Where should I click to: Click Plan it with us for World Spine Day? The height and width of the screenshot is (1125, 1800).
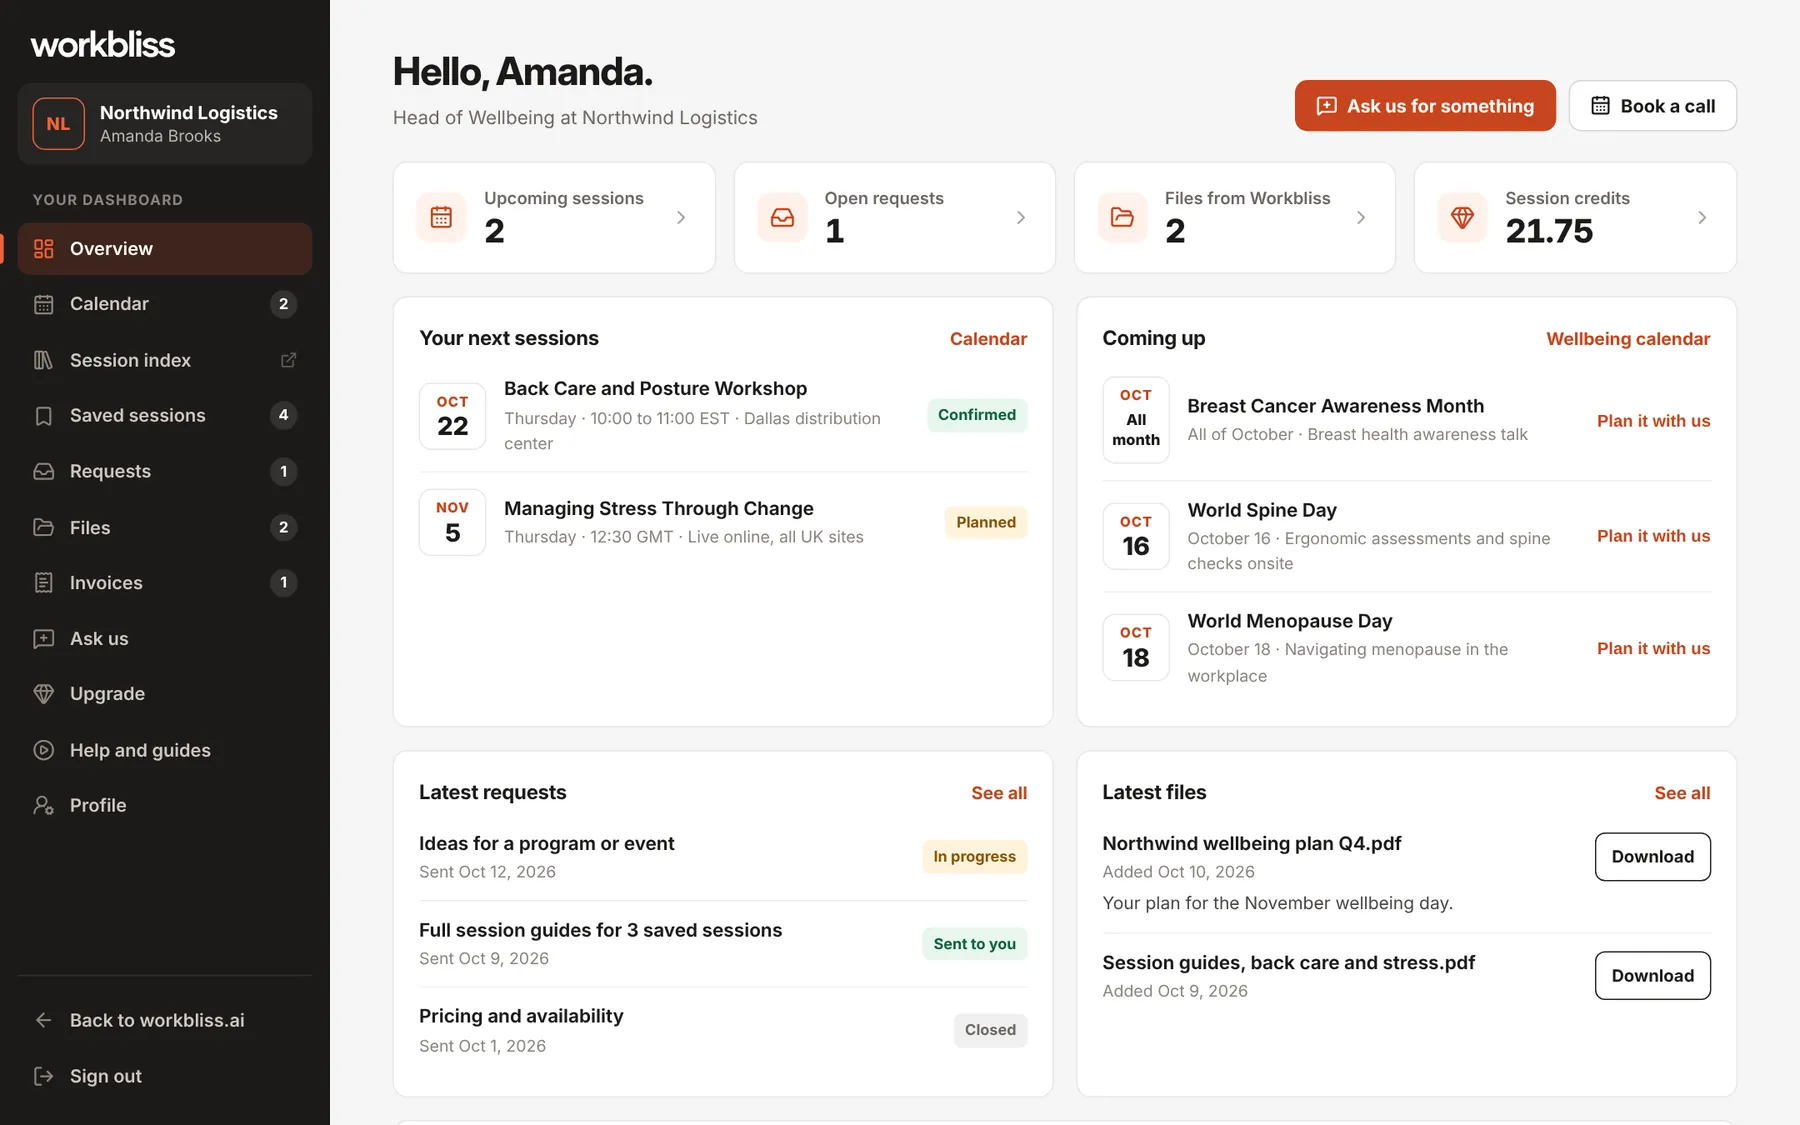coord(1653,536)
